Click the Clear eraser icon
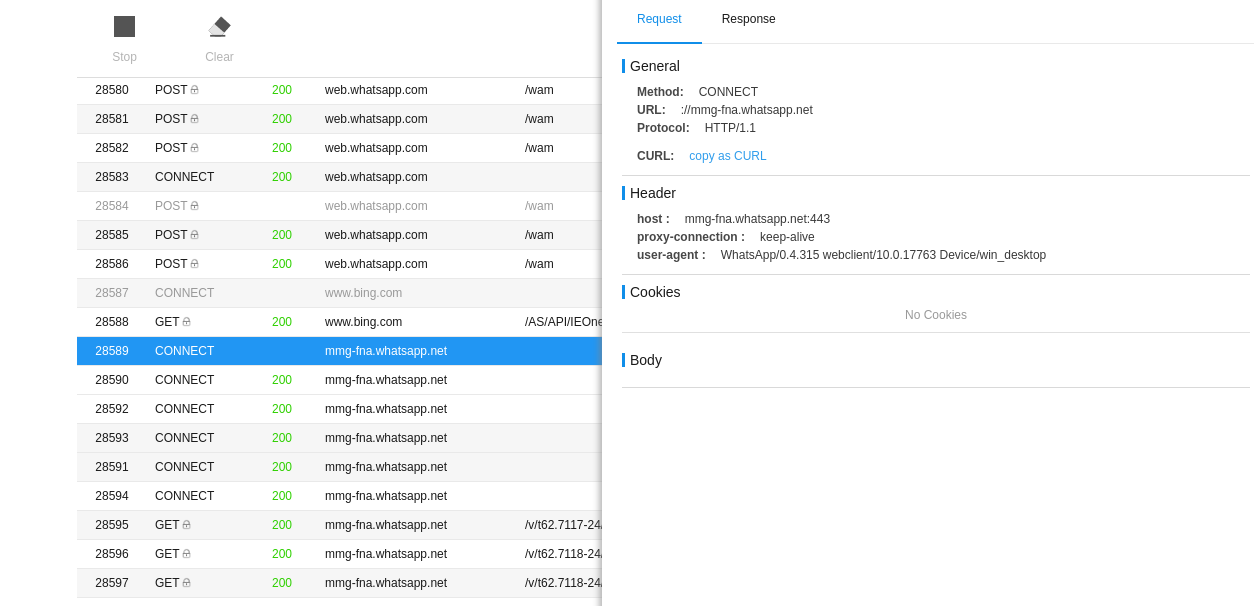The image size is (1254, 606). [x=219, y=27]
